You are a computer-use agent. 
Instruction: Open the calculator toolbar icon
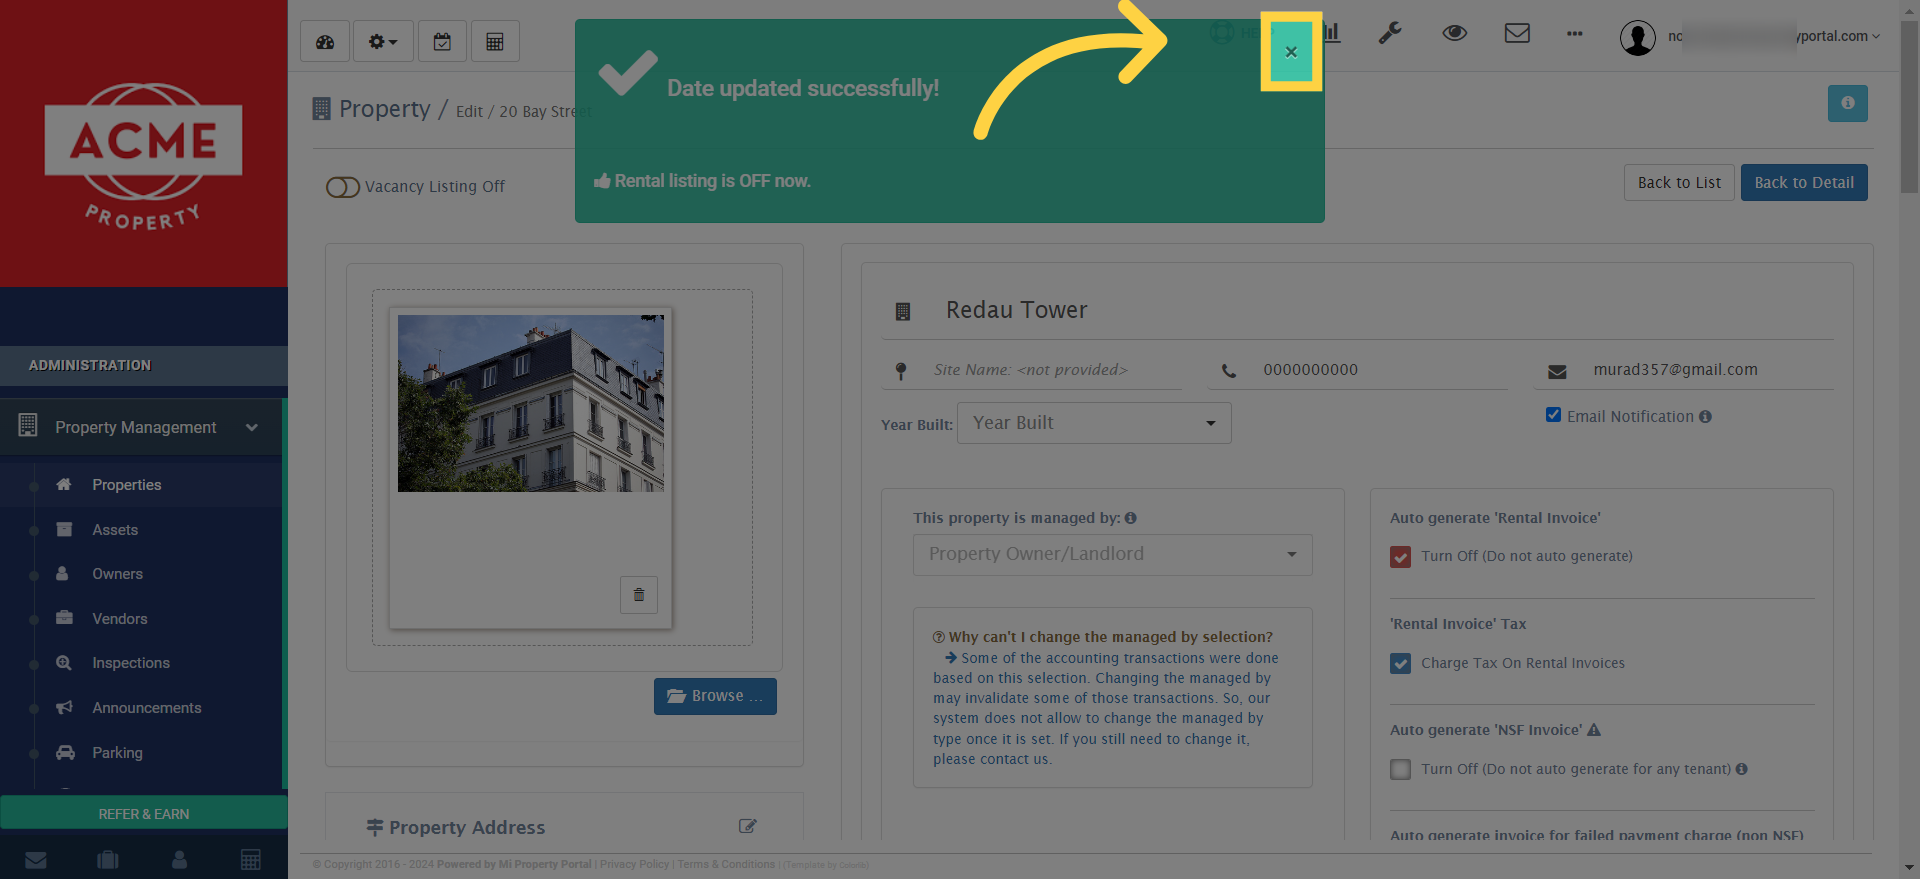[x=495, y=41]
